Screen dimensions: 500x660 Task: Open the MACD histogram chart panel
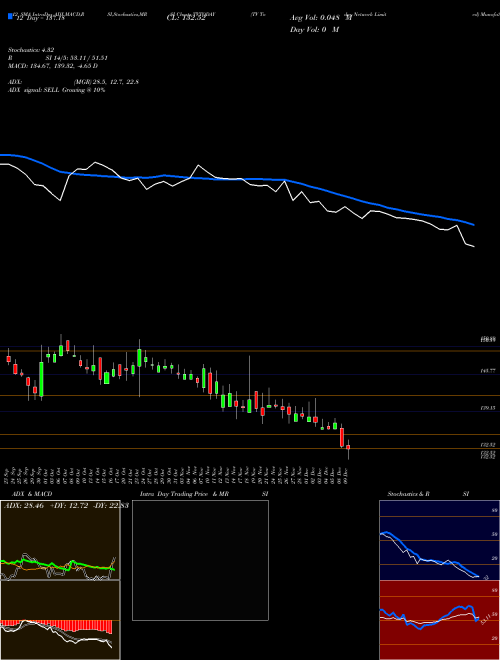coord(60,620)
